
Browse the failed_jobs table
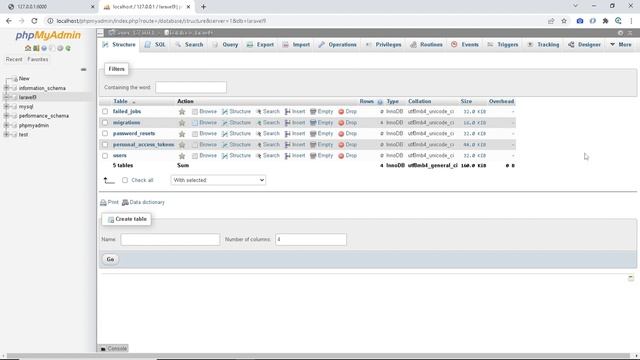coord(204,111)
